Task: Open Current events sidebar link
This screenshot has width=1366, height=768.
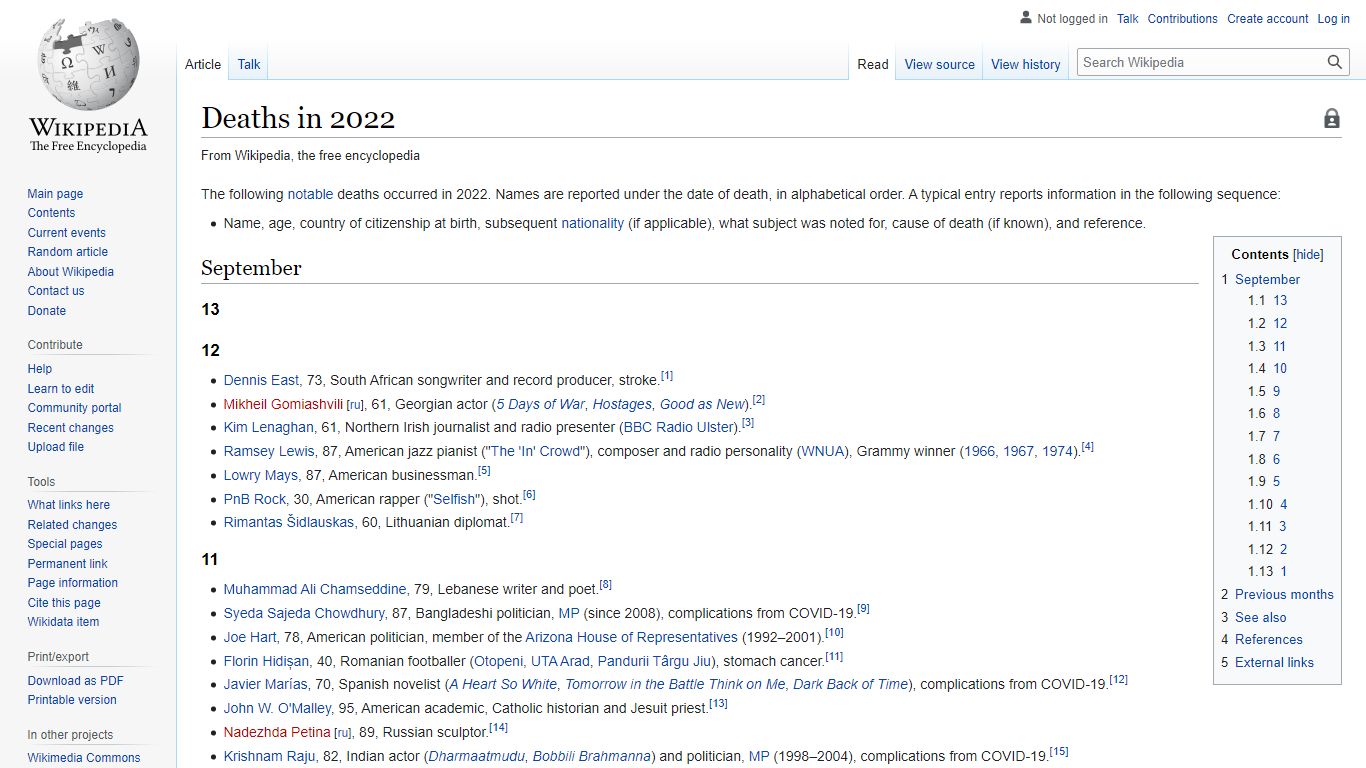Action: coord(66,233)
